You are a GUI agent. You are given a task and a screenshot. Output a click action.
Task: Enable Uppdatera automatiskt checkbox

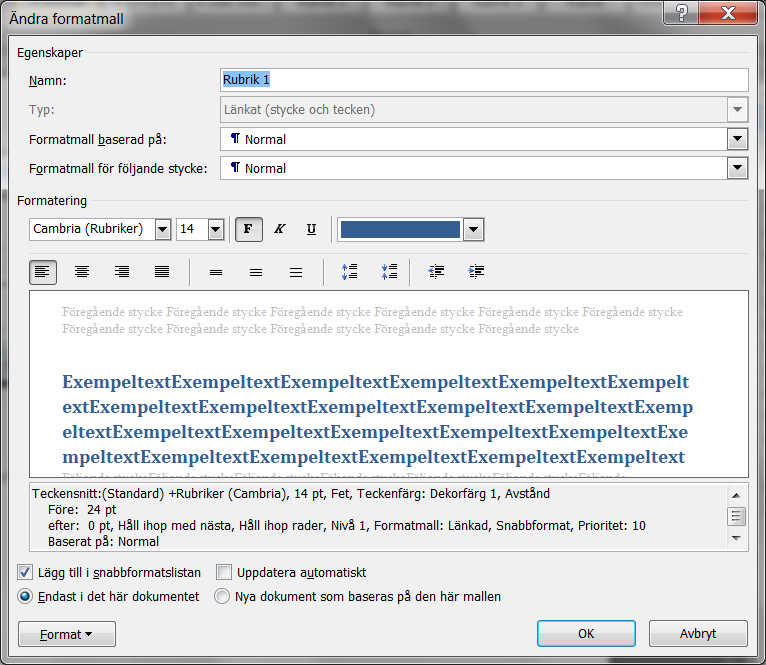pos(224,572)
